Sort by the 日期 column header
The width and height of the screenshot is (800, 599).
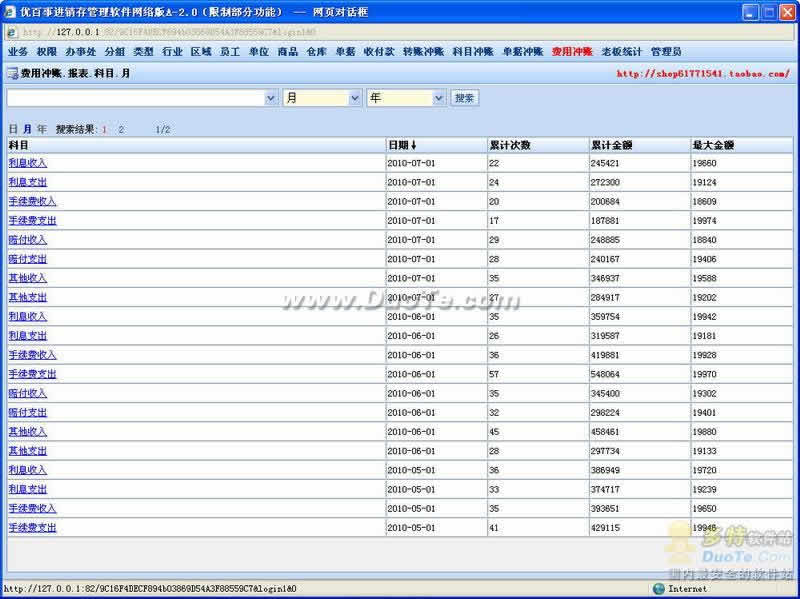click(402, 145)
